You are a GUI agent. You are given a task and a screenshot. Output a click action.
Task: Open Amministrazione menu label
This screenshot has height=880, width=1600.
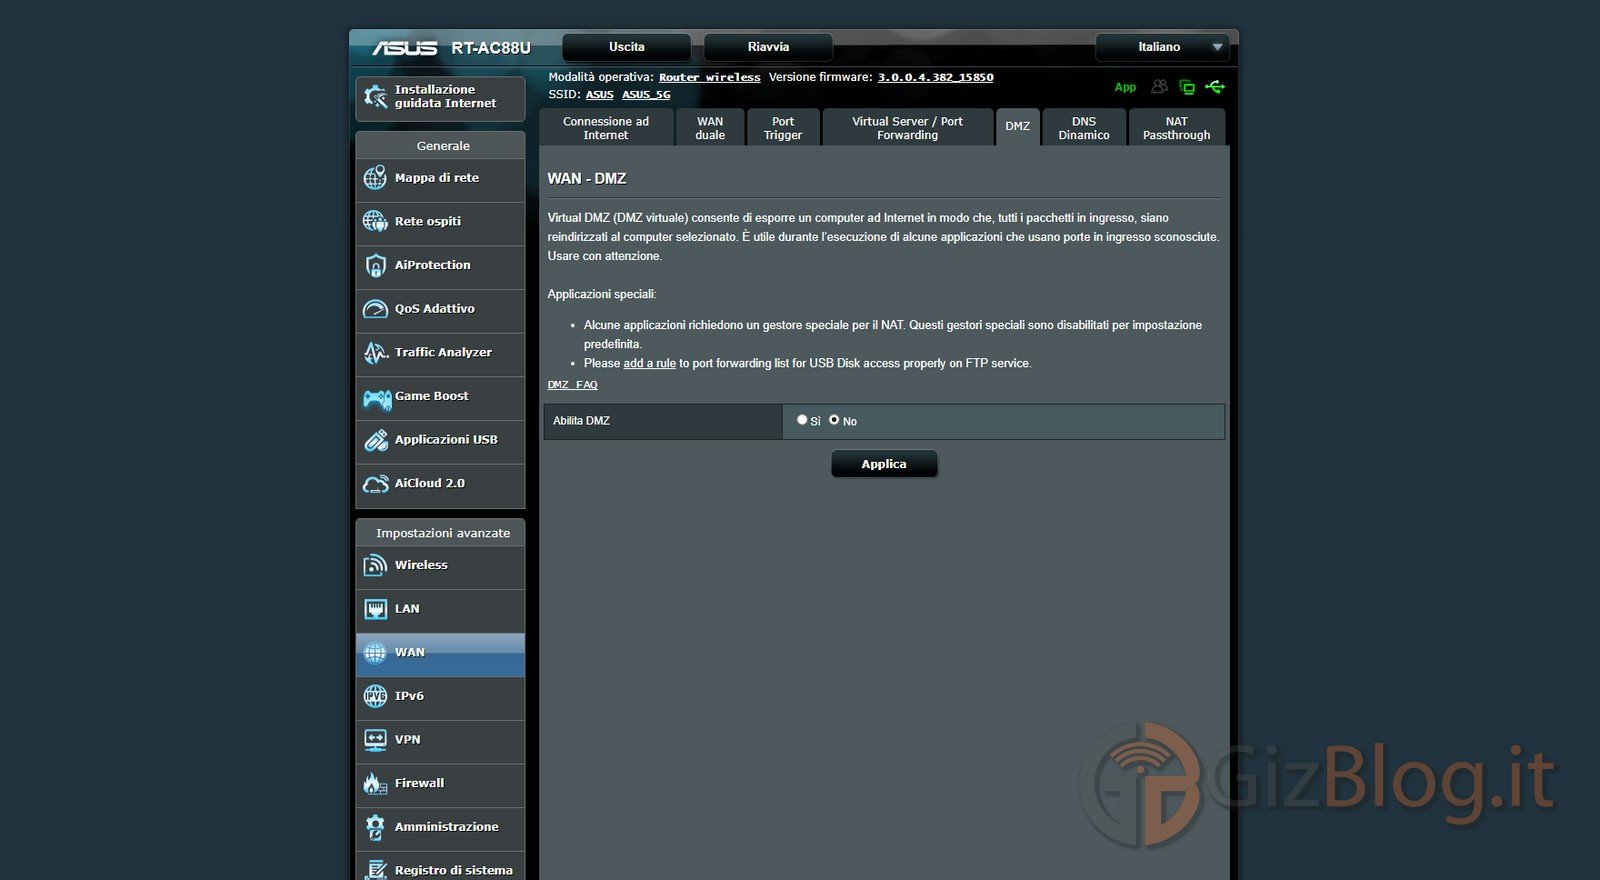click(447, 827)
